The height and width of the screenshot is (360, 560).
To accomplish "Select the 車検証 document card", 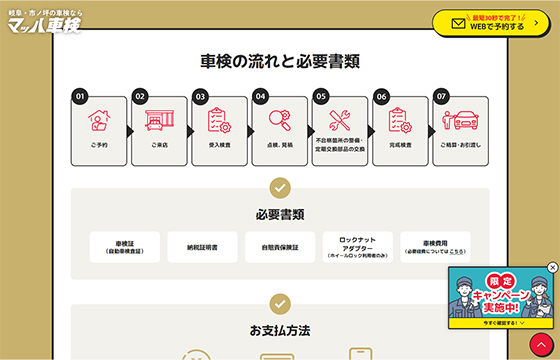I will click(125, 247).
